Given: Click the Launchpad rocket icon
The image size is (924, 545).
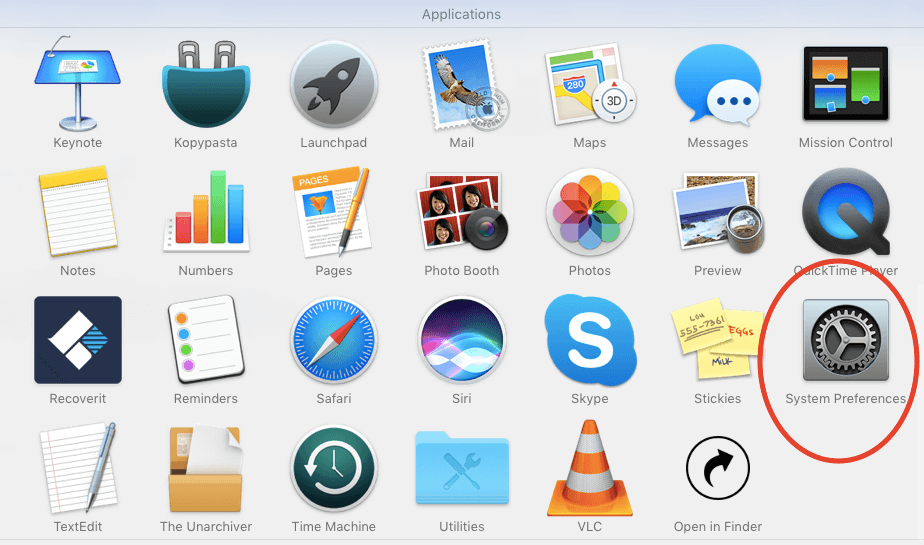Looking at the screenshot, I should [334, 84].
